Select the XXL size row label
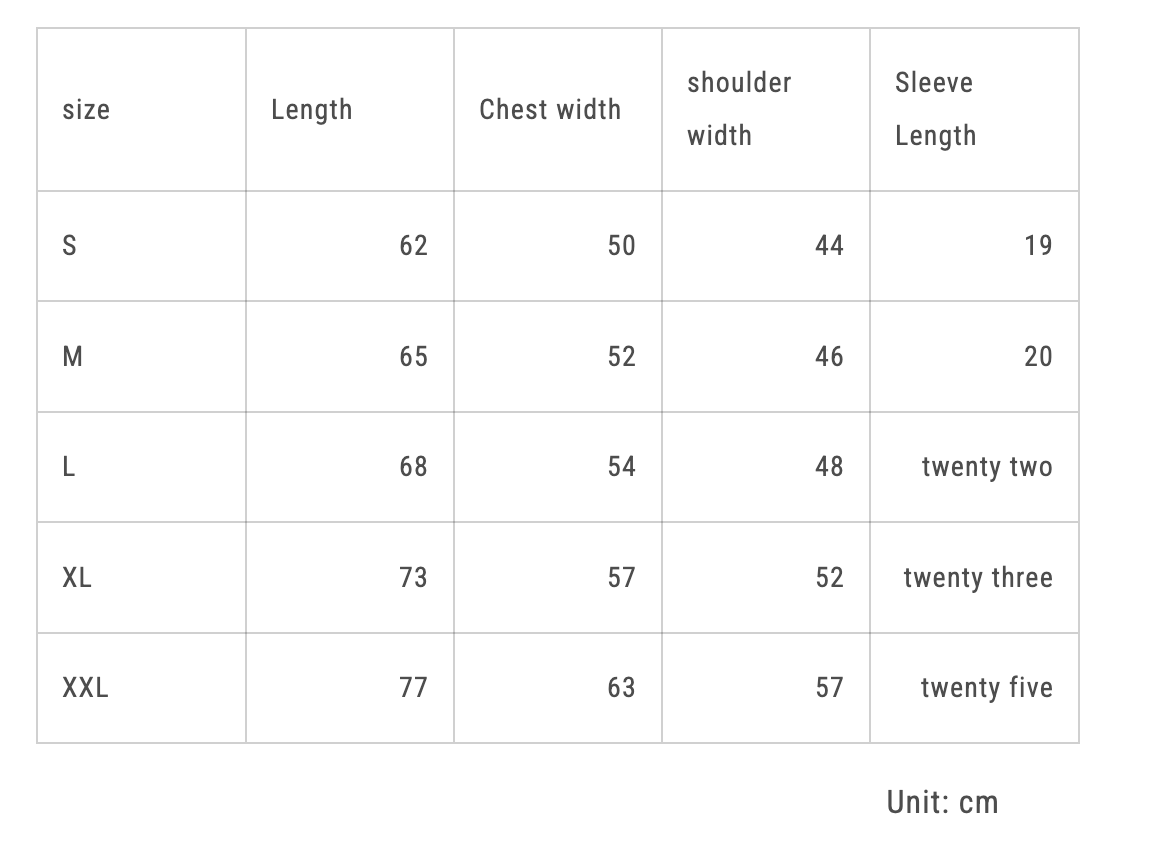 [86, 688]
